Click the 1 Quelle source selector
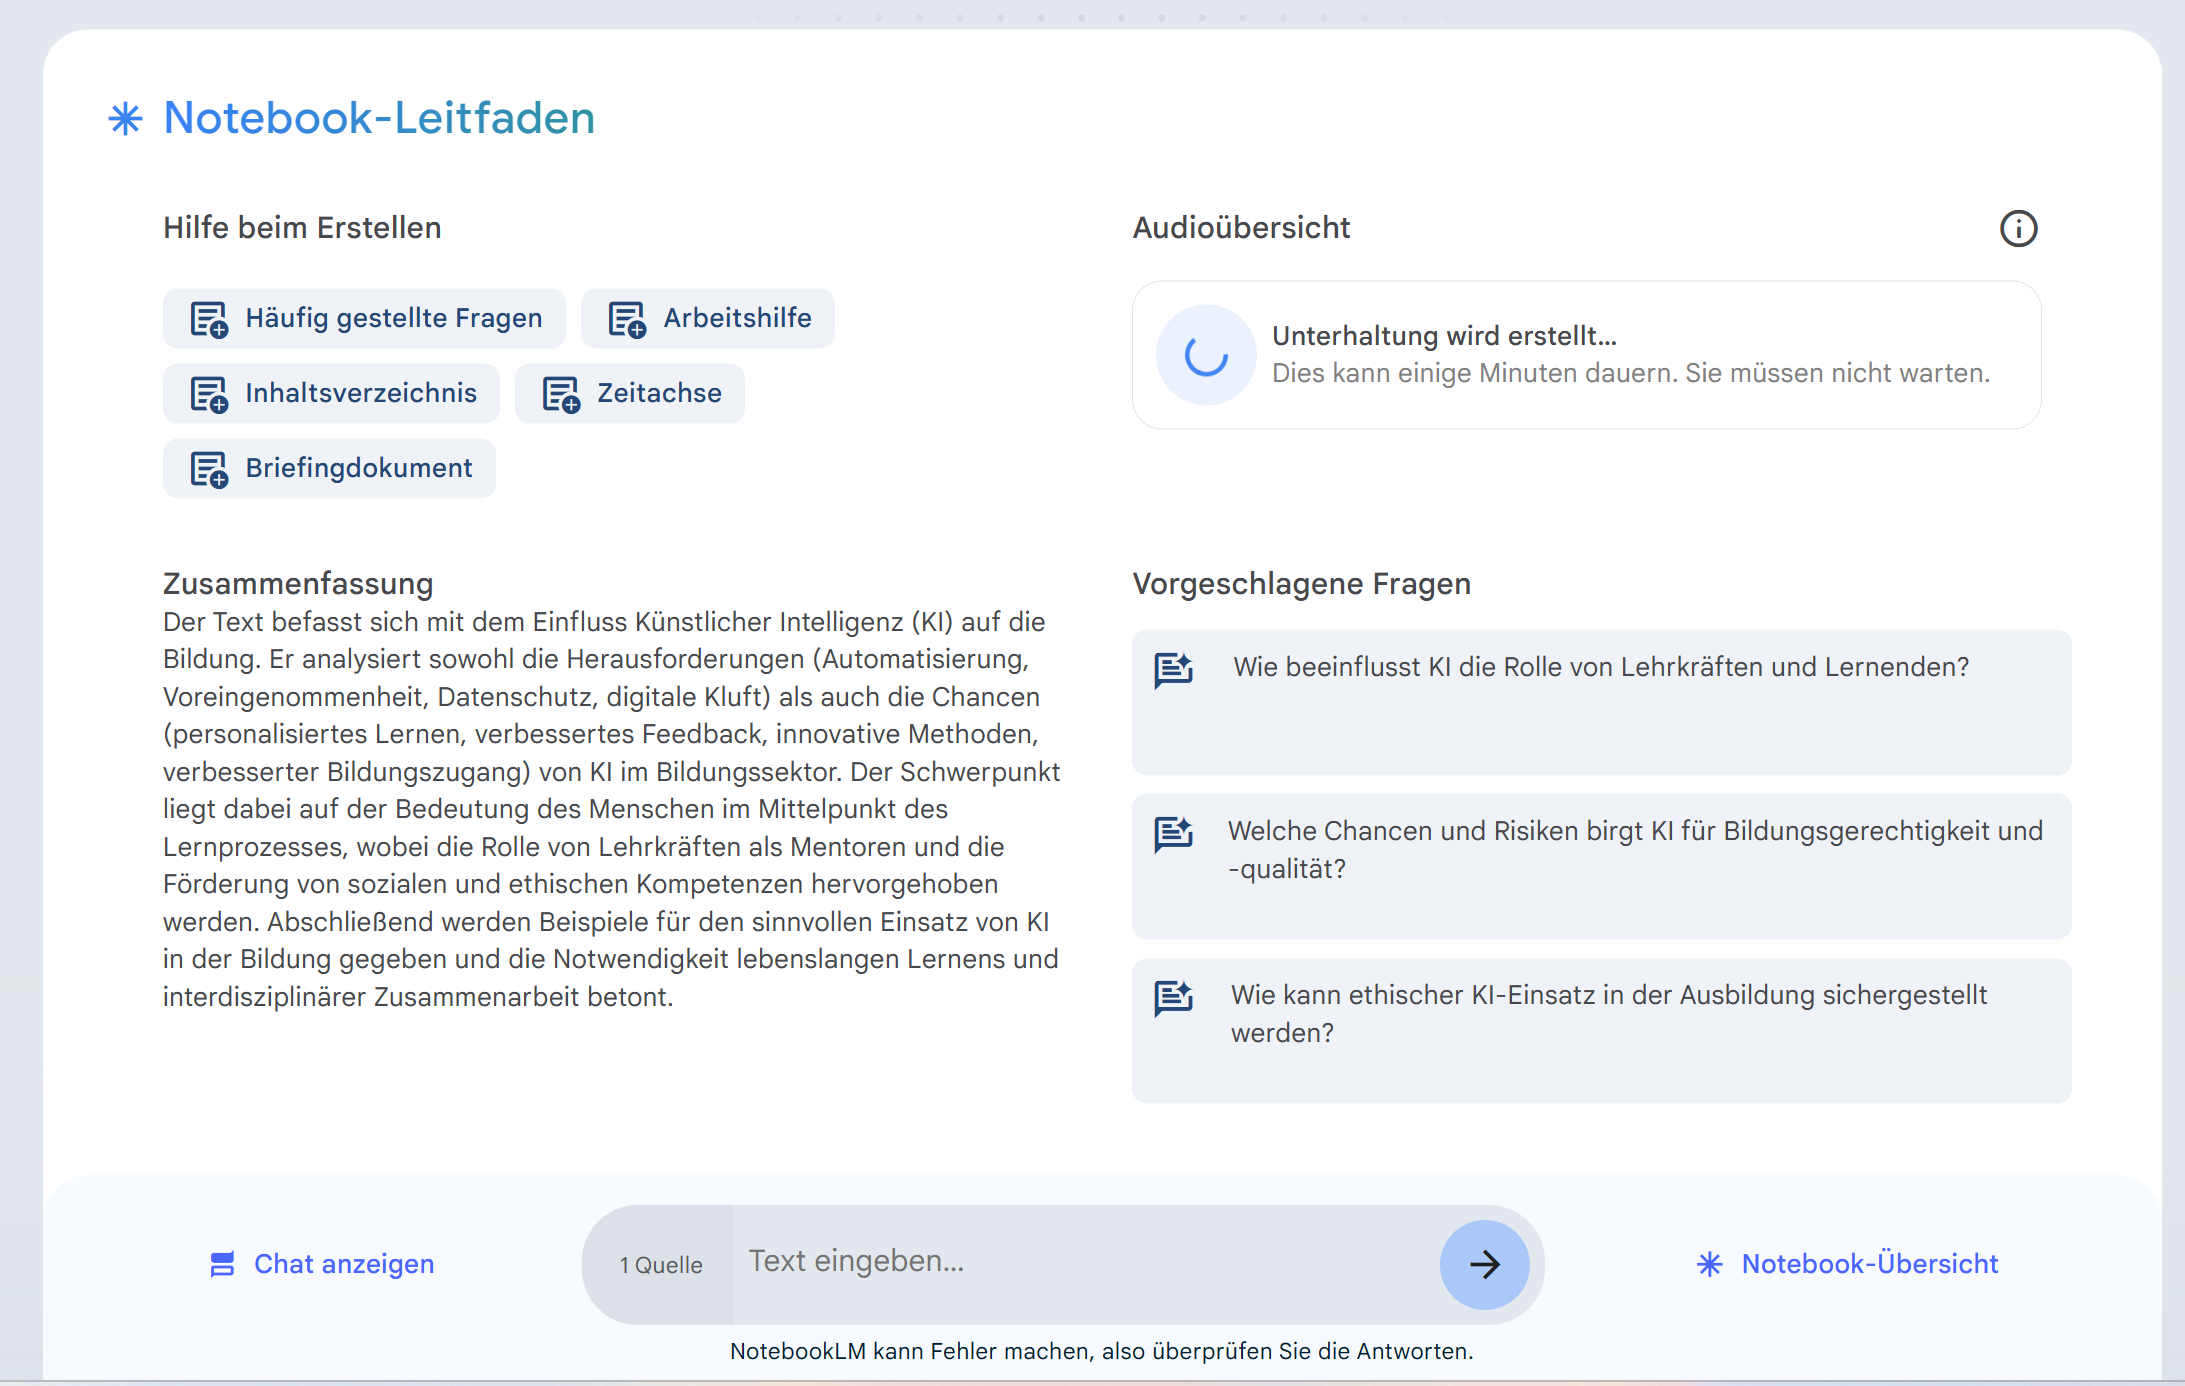The width and height of the screenshot is (2185, 1386). click(661, 1265)
